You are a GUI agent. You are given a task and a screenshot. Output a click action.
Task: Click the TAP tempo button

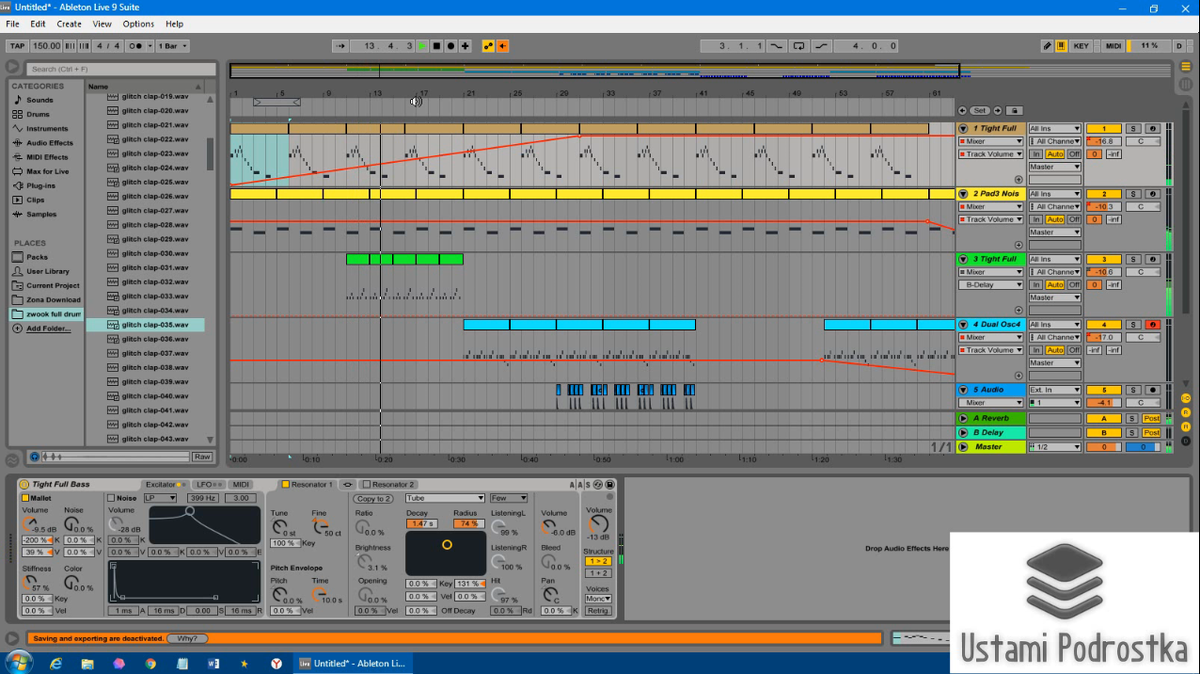point(17,46)
